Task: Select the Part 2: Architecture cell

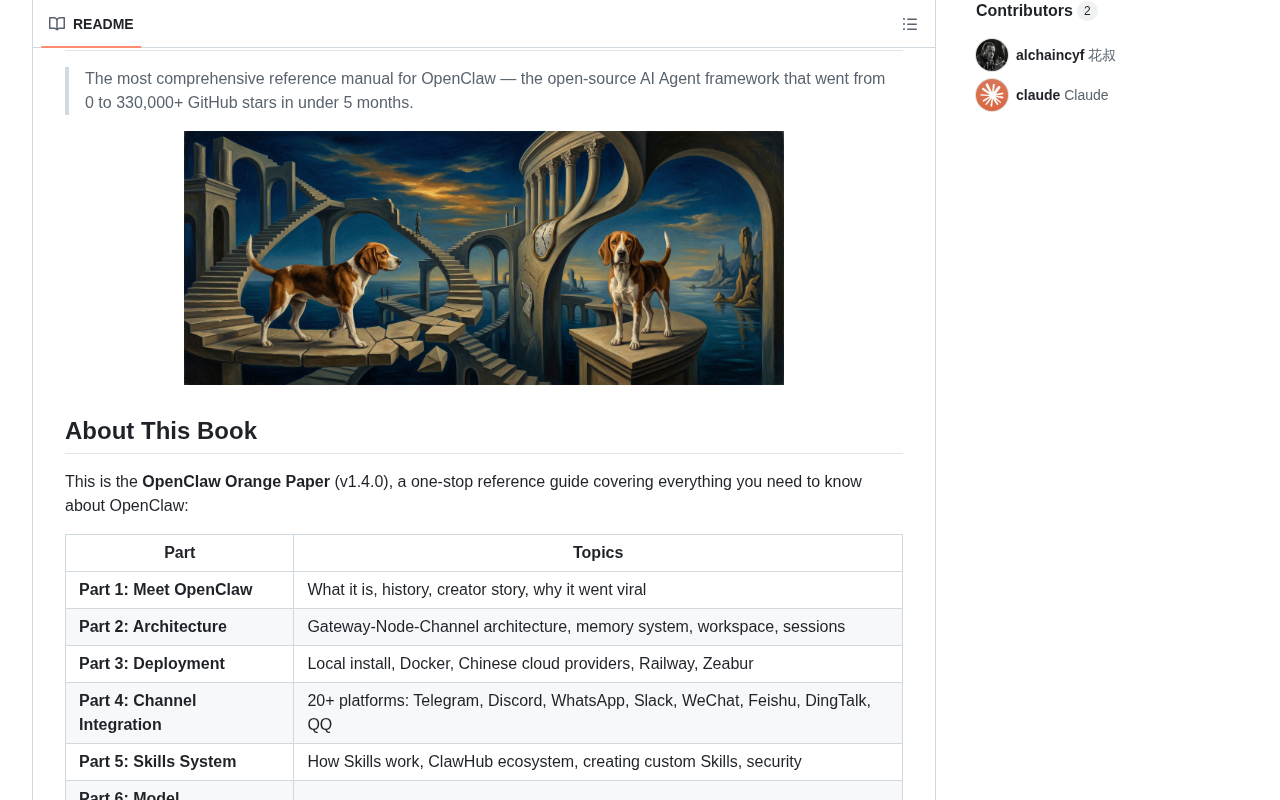Action: 180,627
